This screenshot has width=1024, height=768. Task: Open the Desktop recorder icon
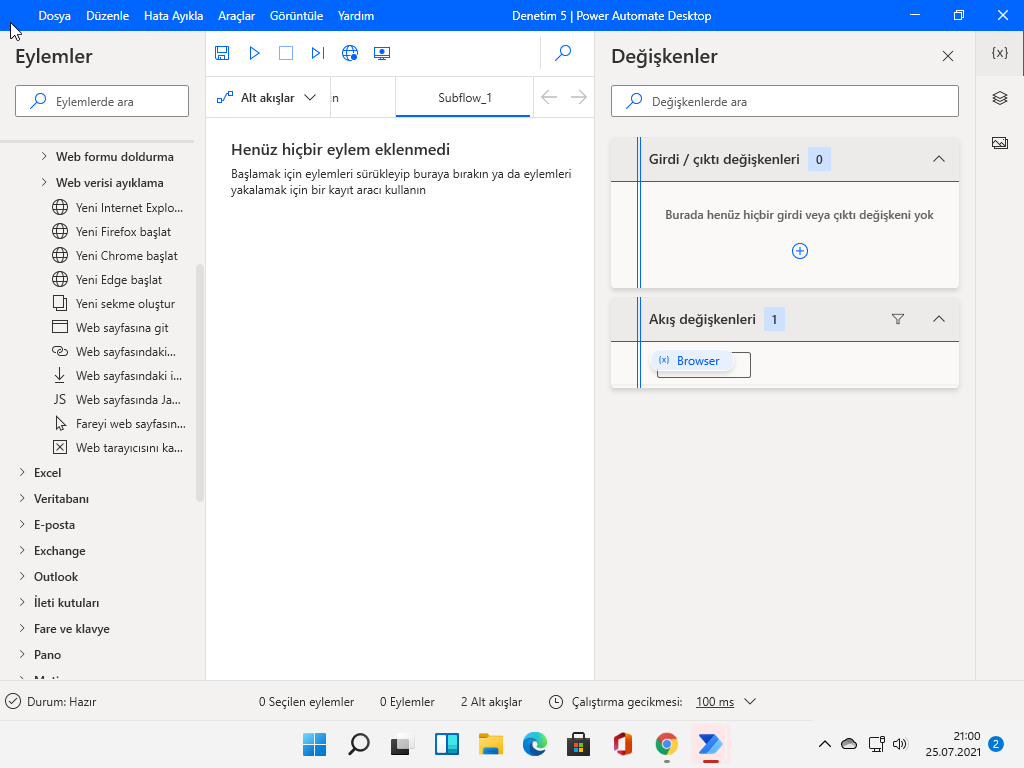click(381, 53)
